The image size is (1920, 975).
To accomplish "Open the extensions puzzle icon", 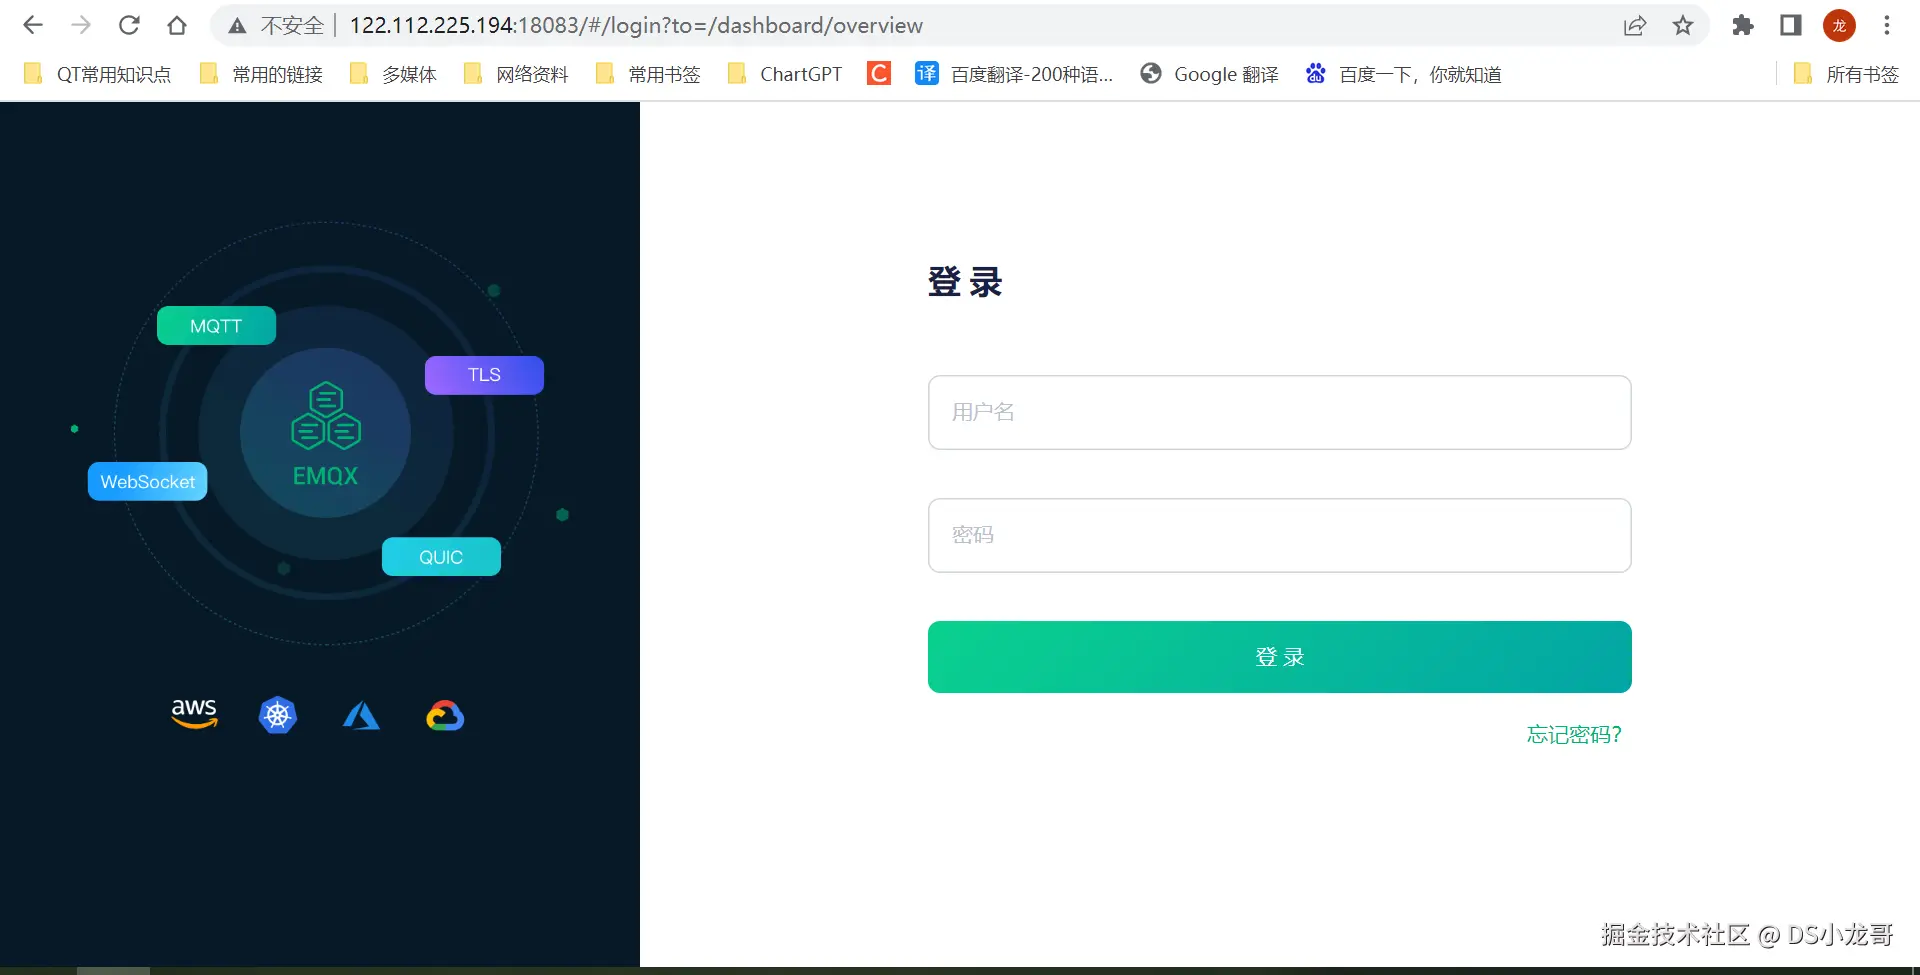I will [1743, 25].
